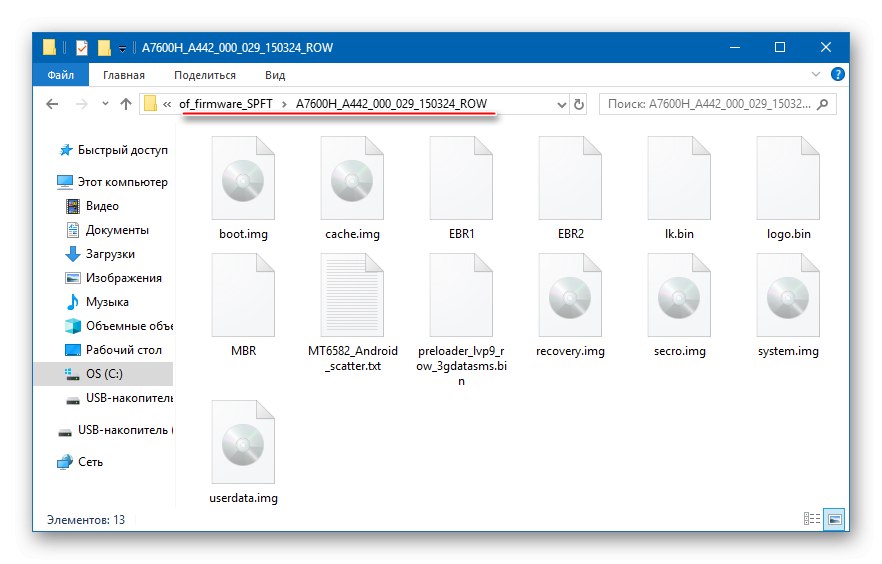Select the userdata.img file icon

(x=243, y=442)
